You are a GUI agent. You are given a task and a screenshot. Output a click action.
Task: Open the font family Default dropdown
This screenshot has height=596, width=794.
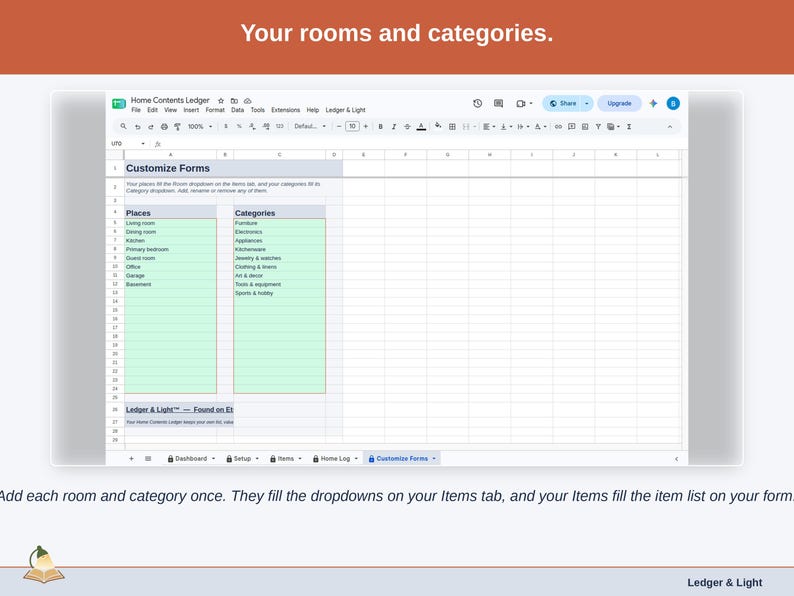[310, 127]
